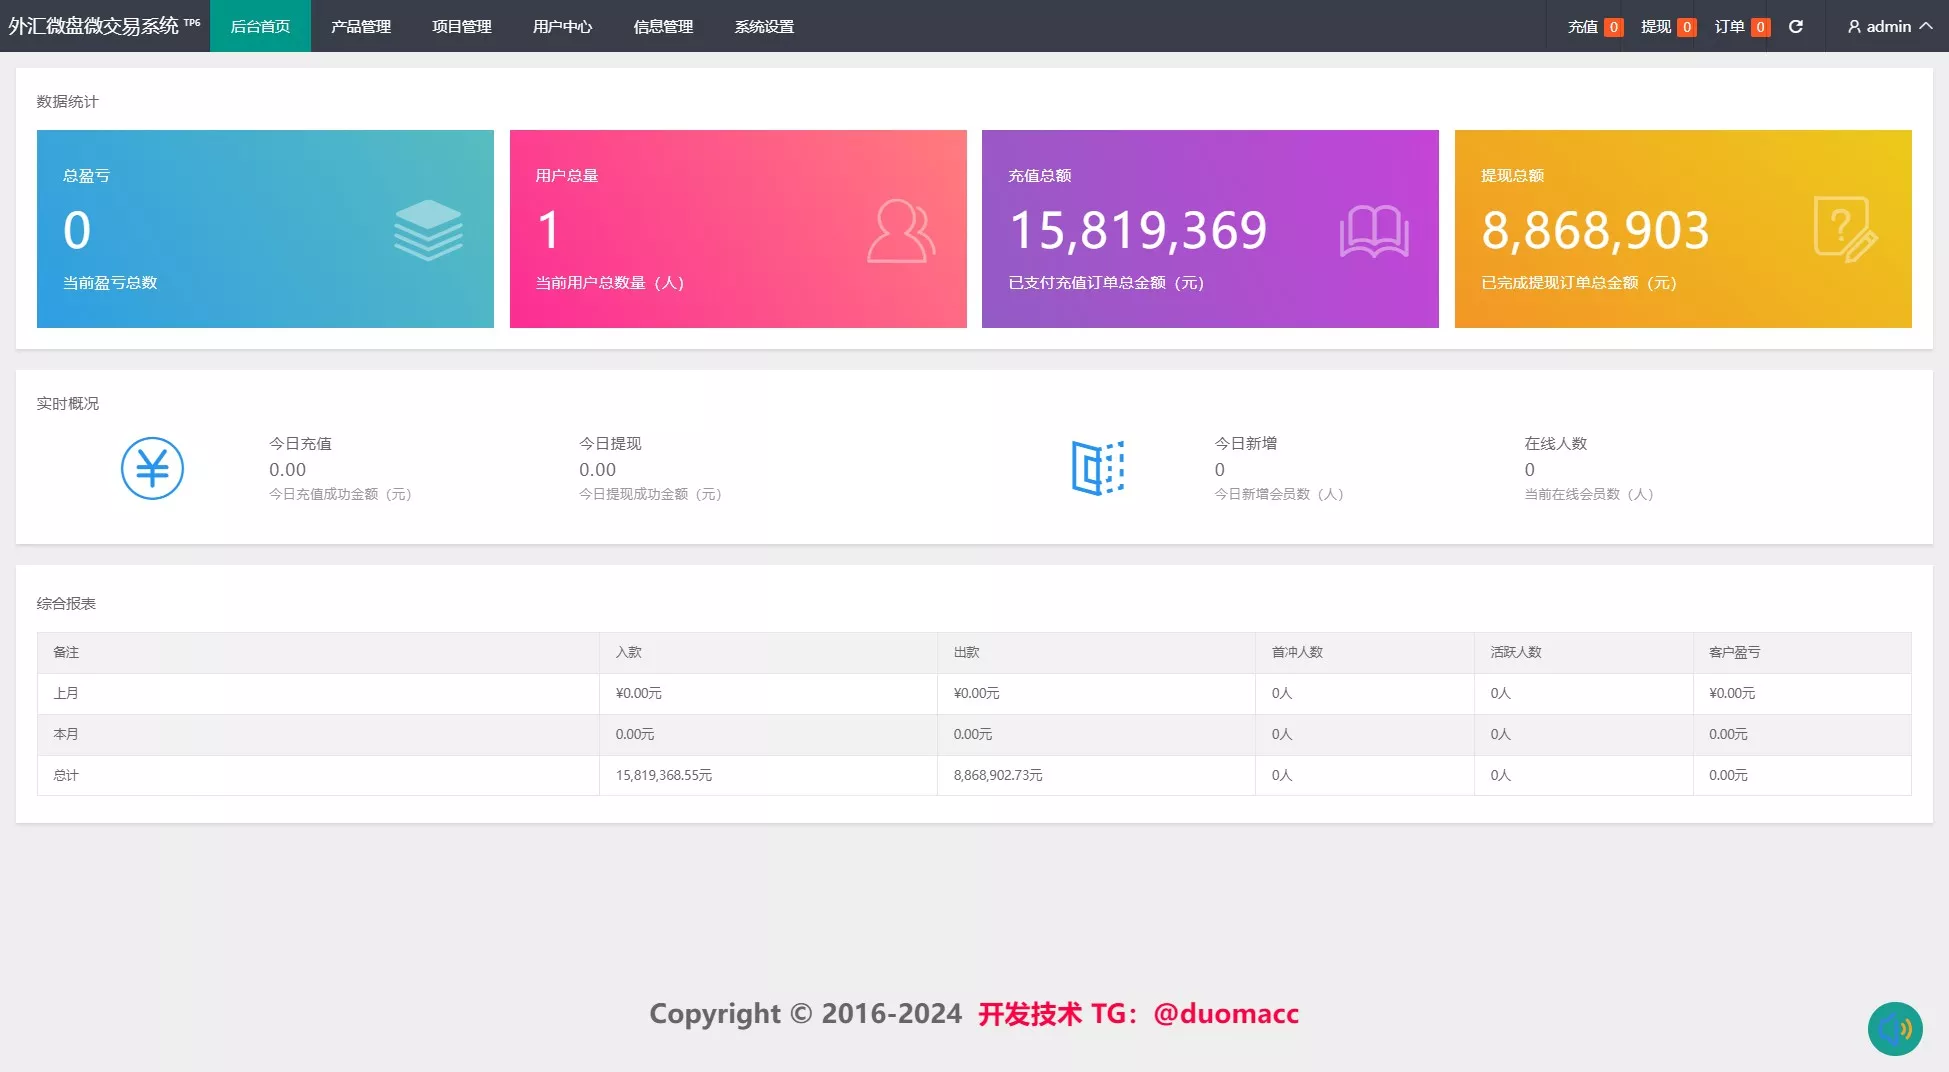Click the yen circle icon
The width and height of the screenshot is (1949, 1072).
point(152,468)
